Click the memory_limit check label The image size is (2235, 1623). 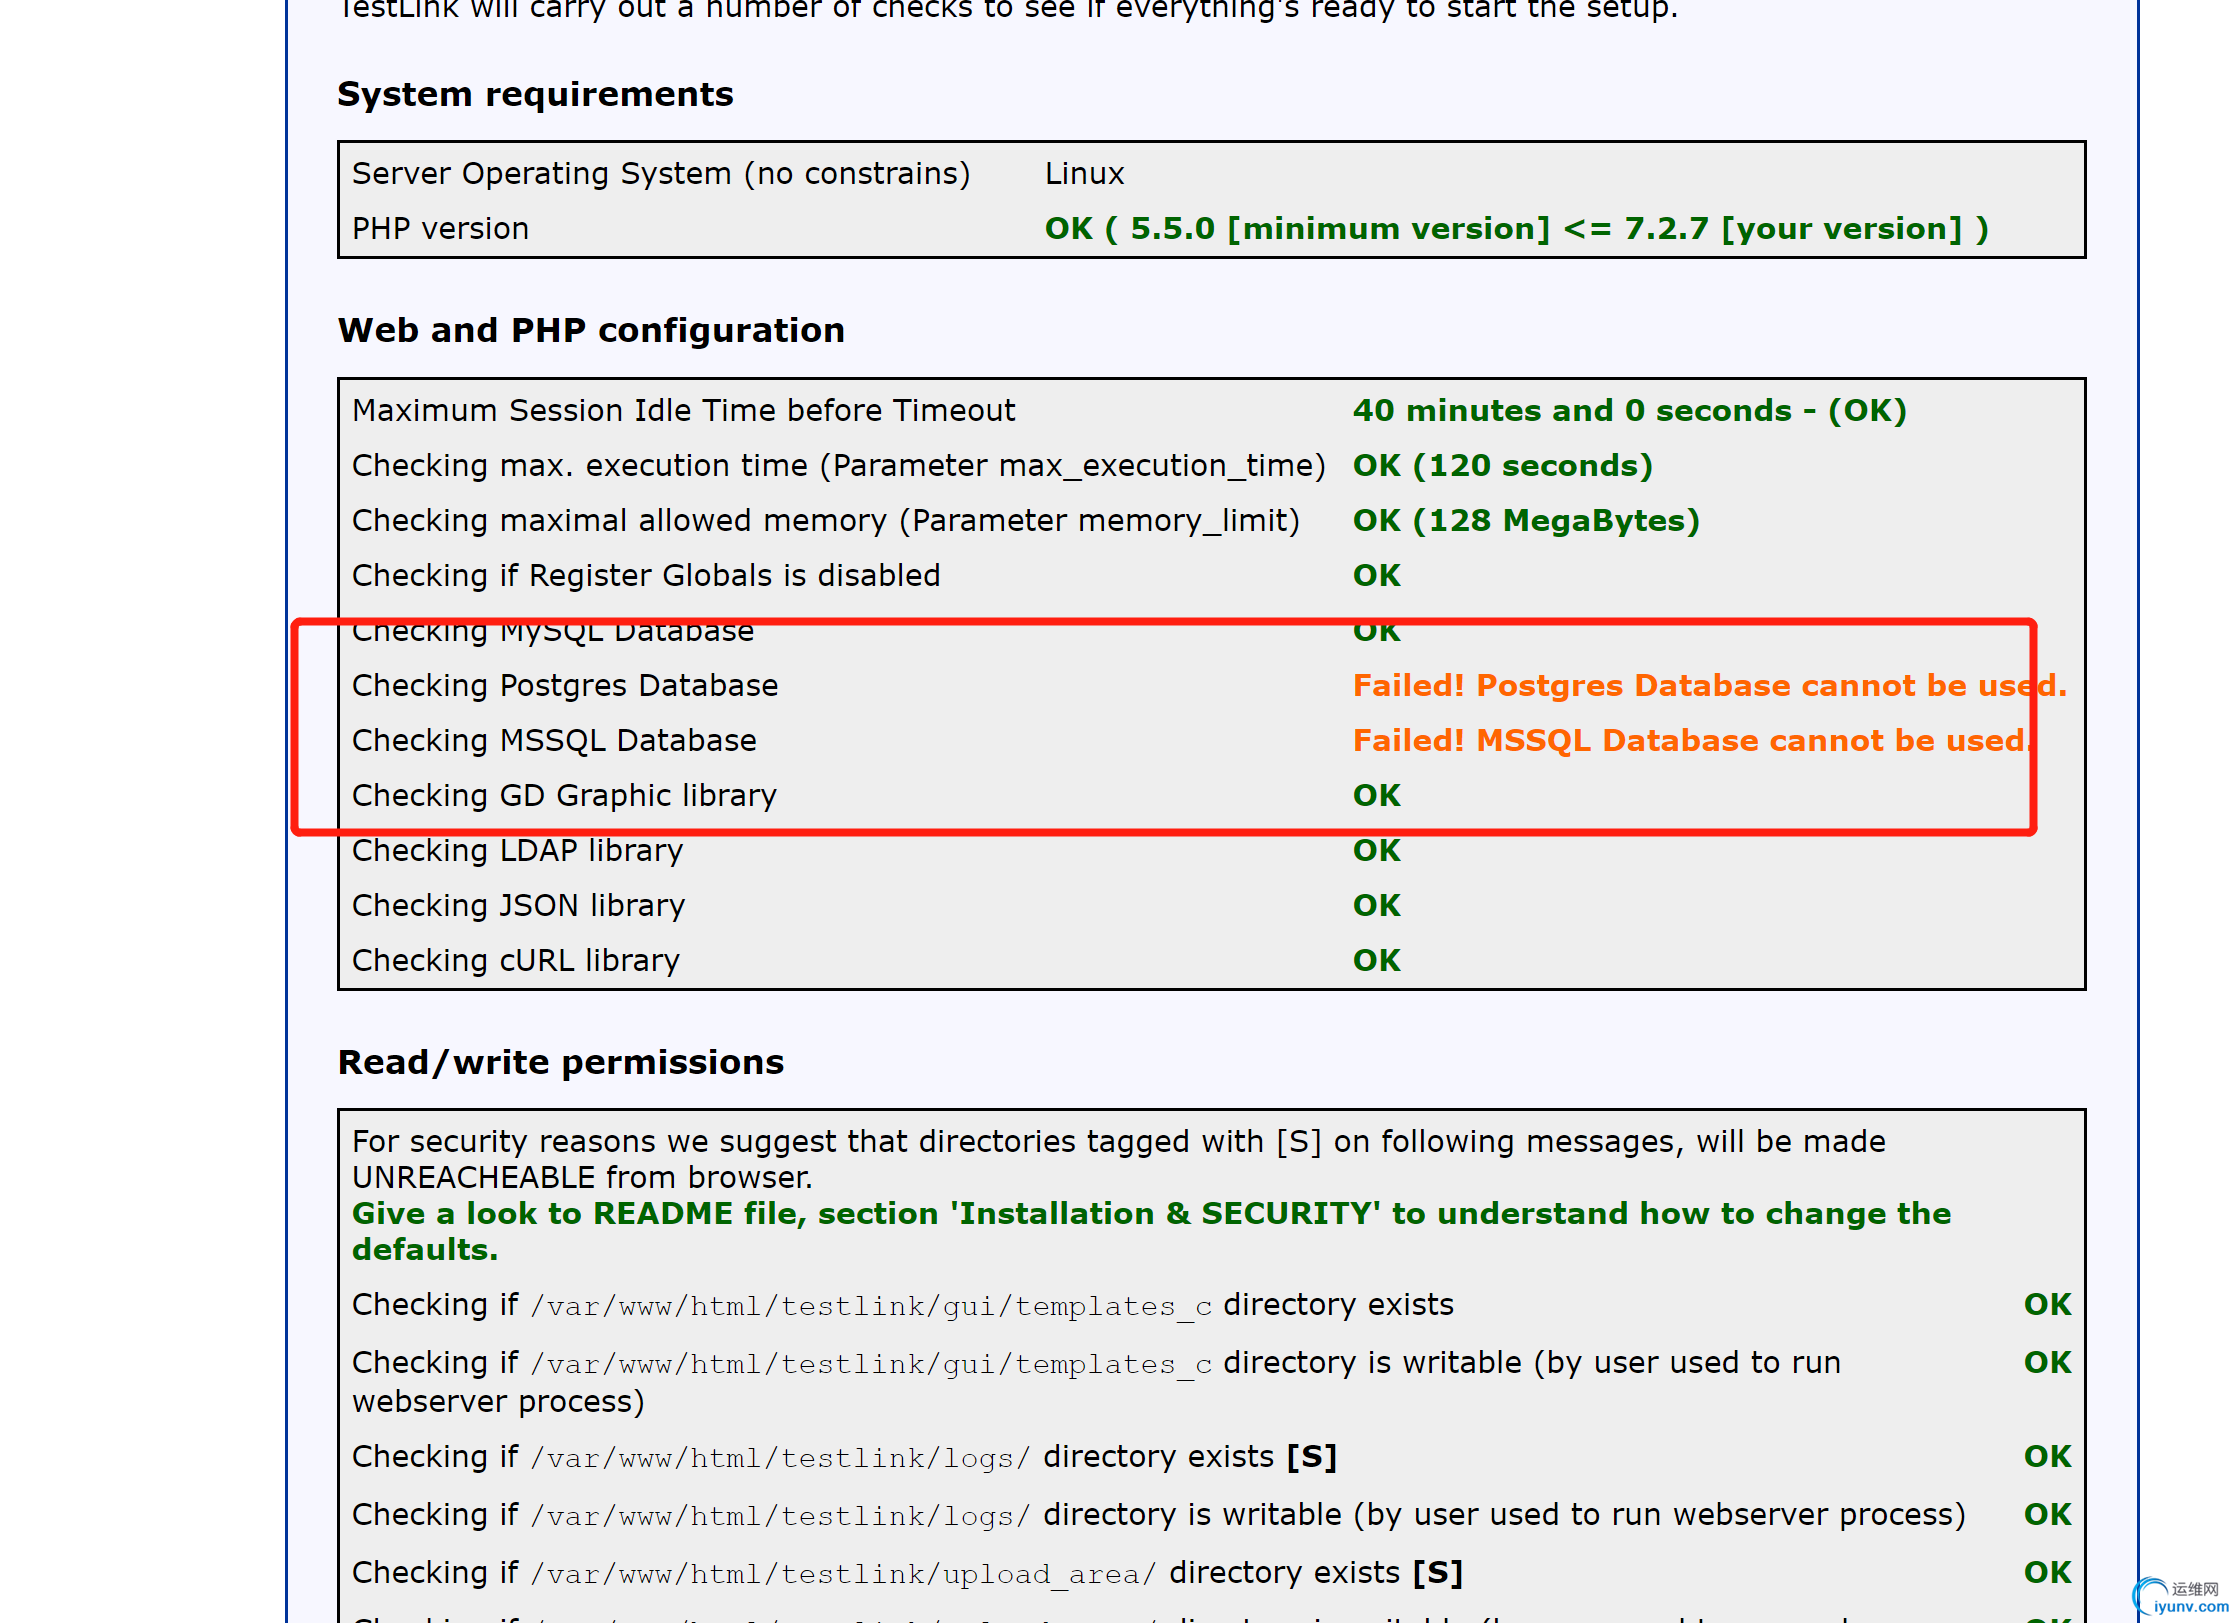(x=825, y=521)
